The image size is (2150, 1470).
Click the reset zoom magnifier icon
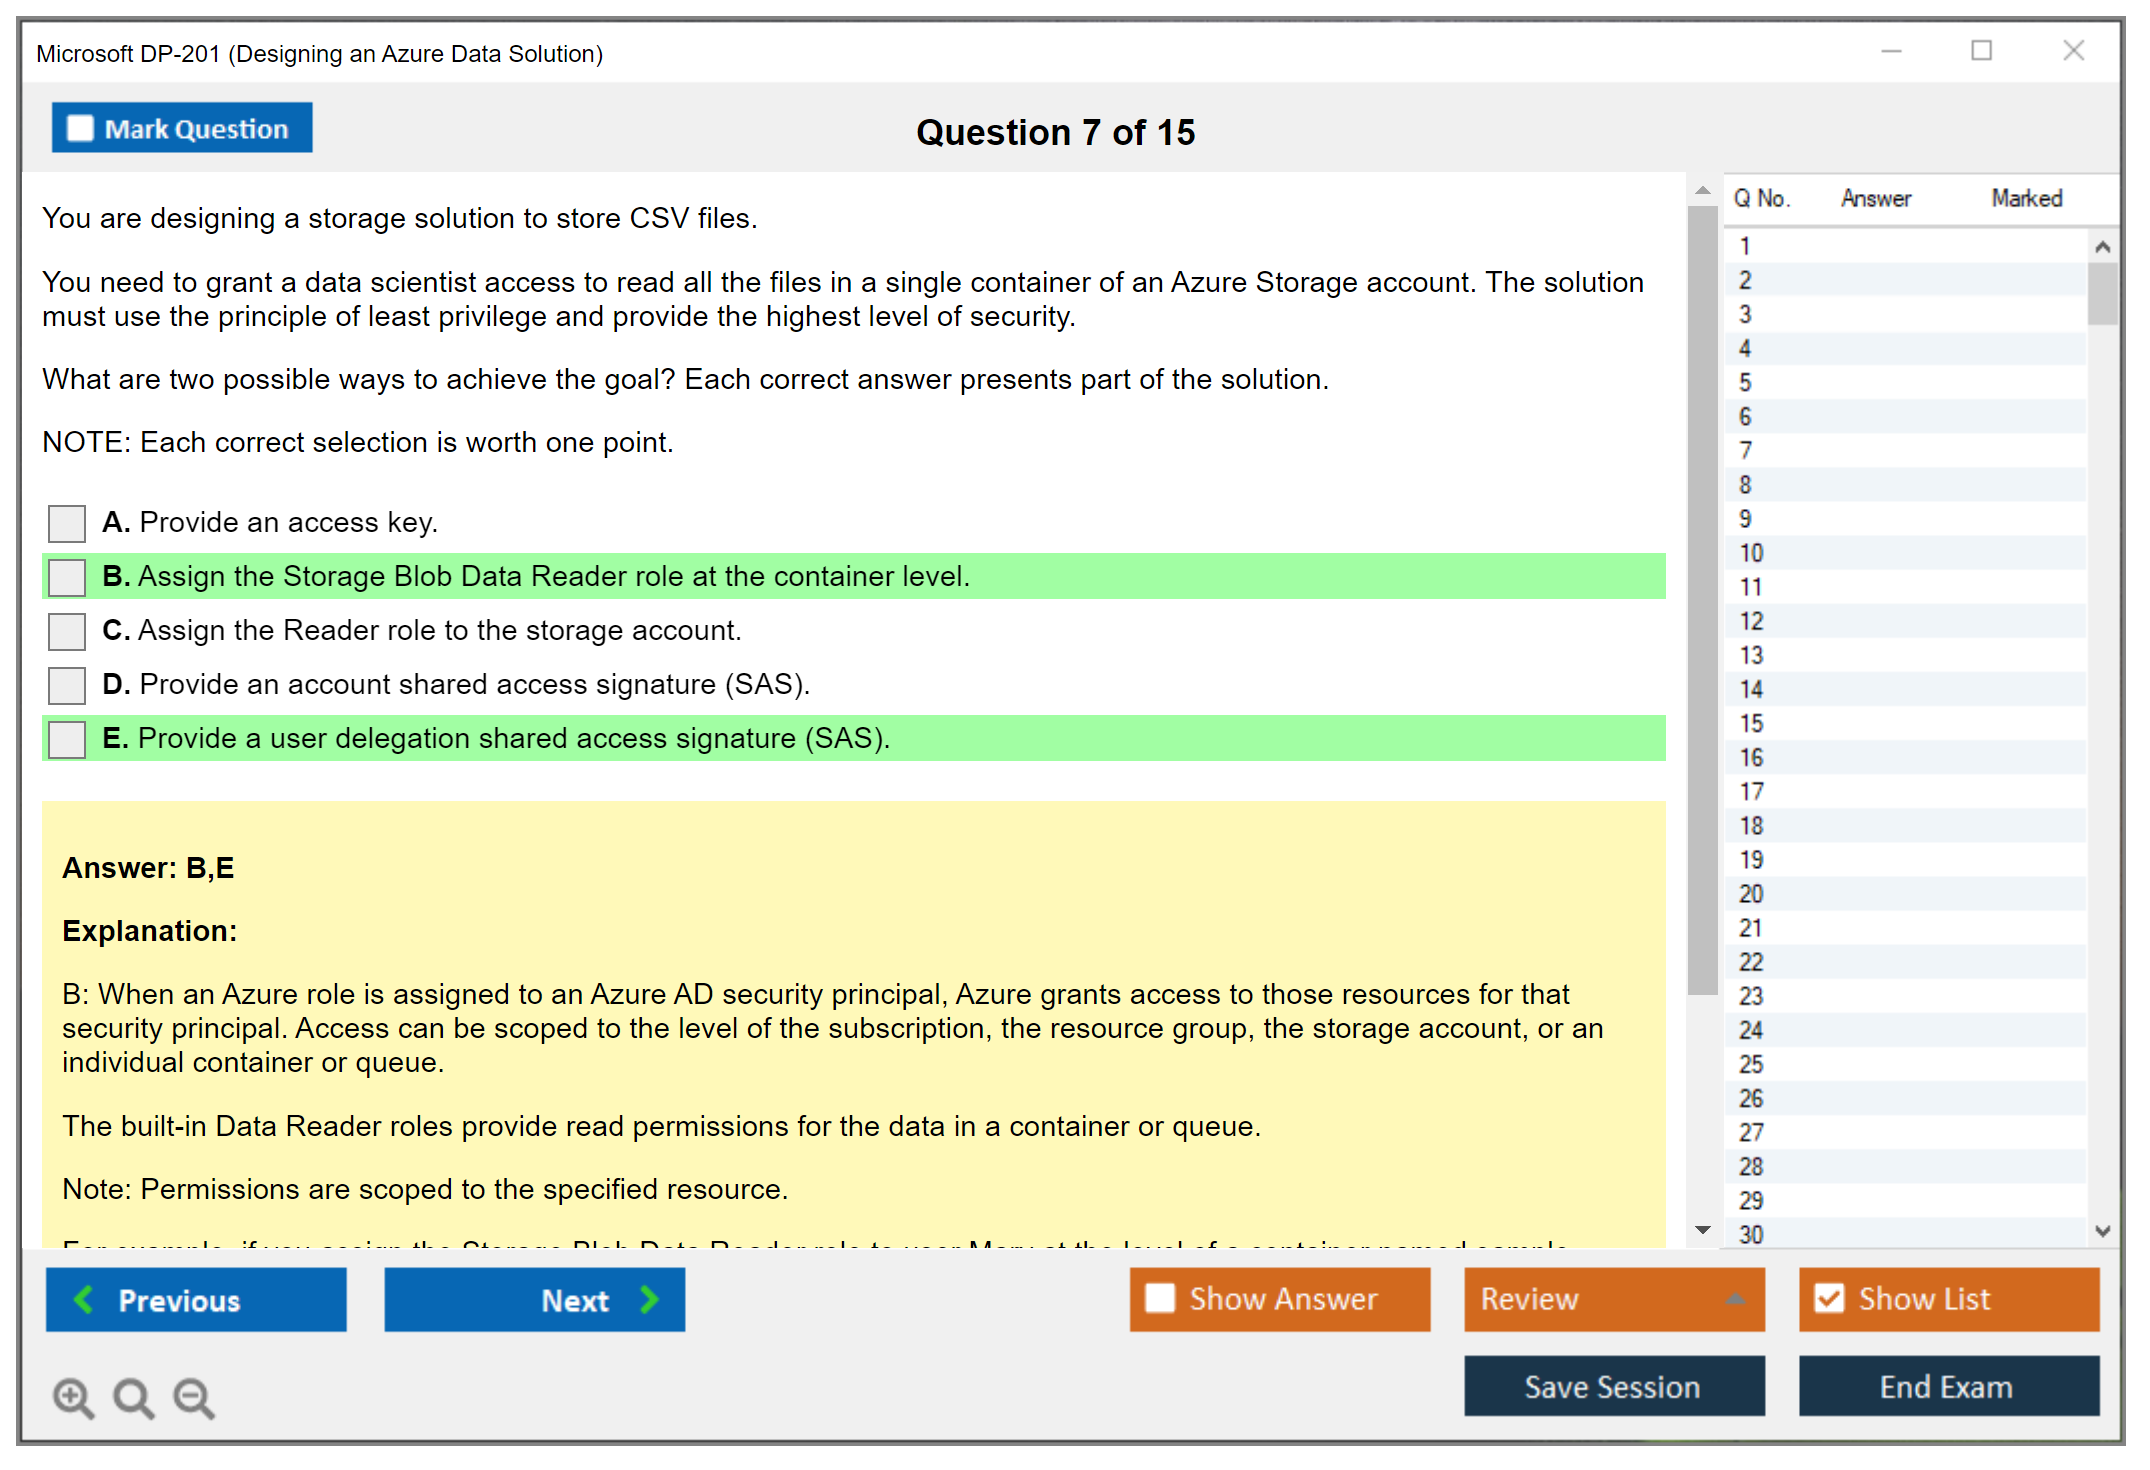click(x=133, y=1397)
